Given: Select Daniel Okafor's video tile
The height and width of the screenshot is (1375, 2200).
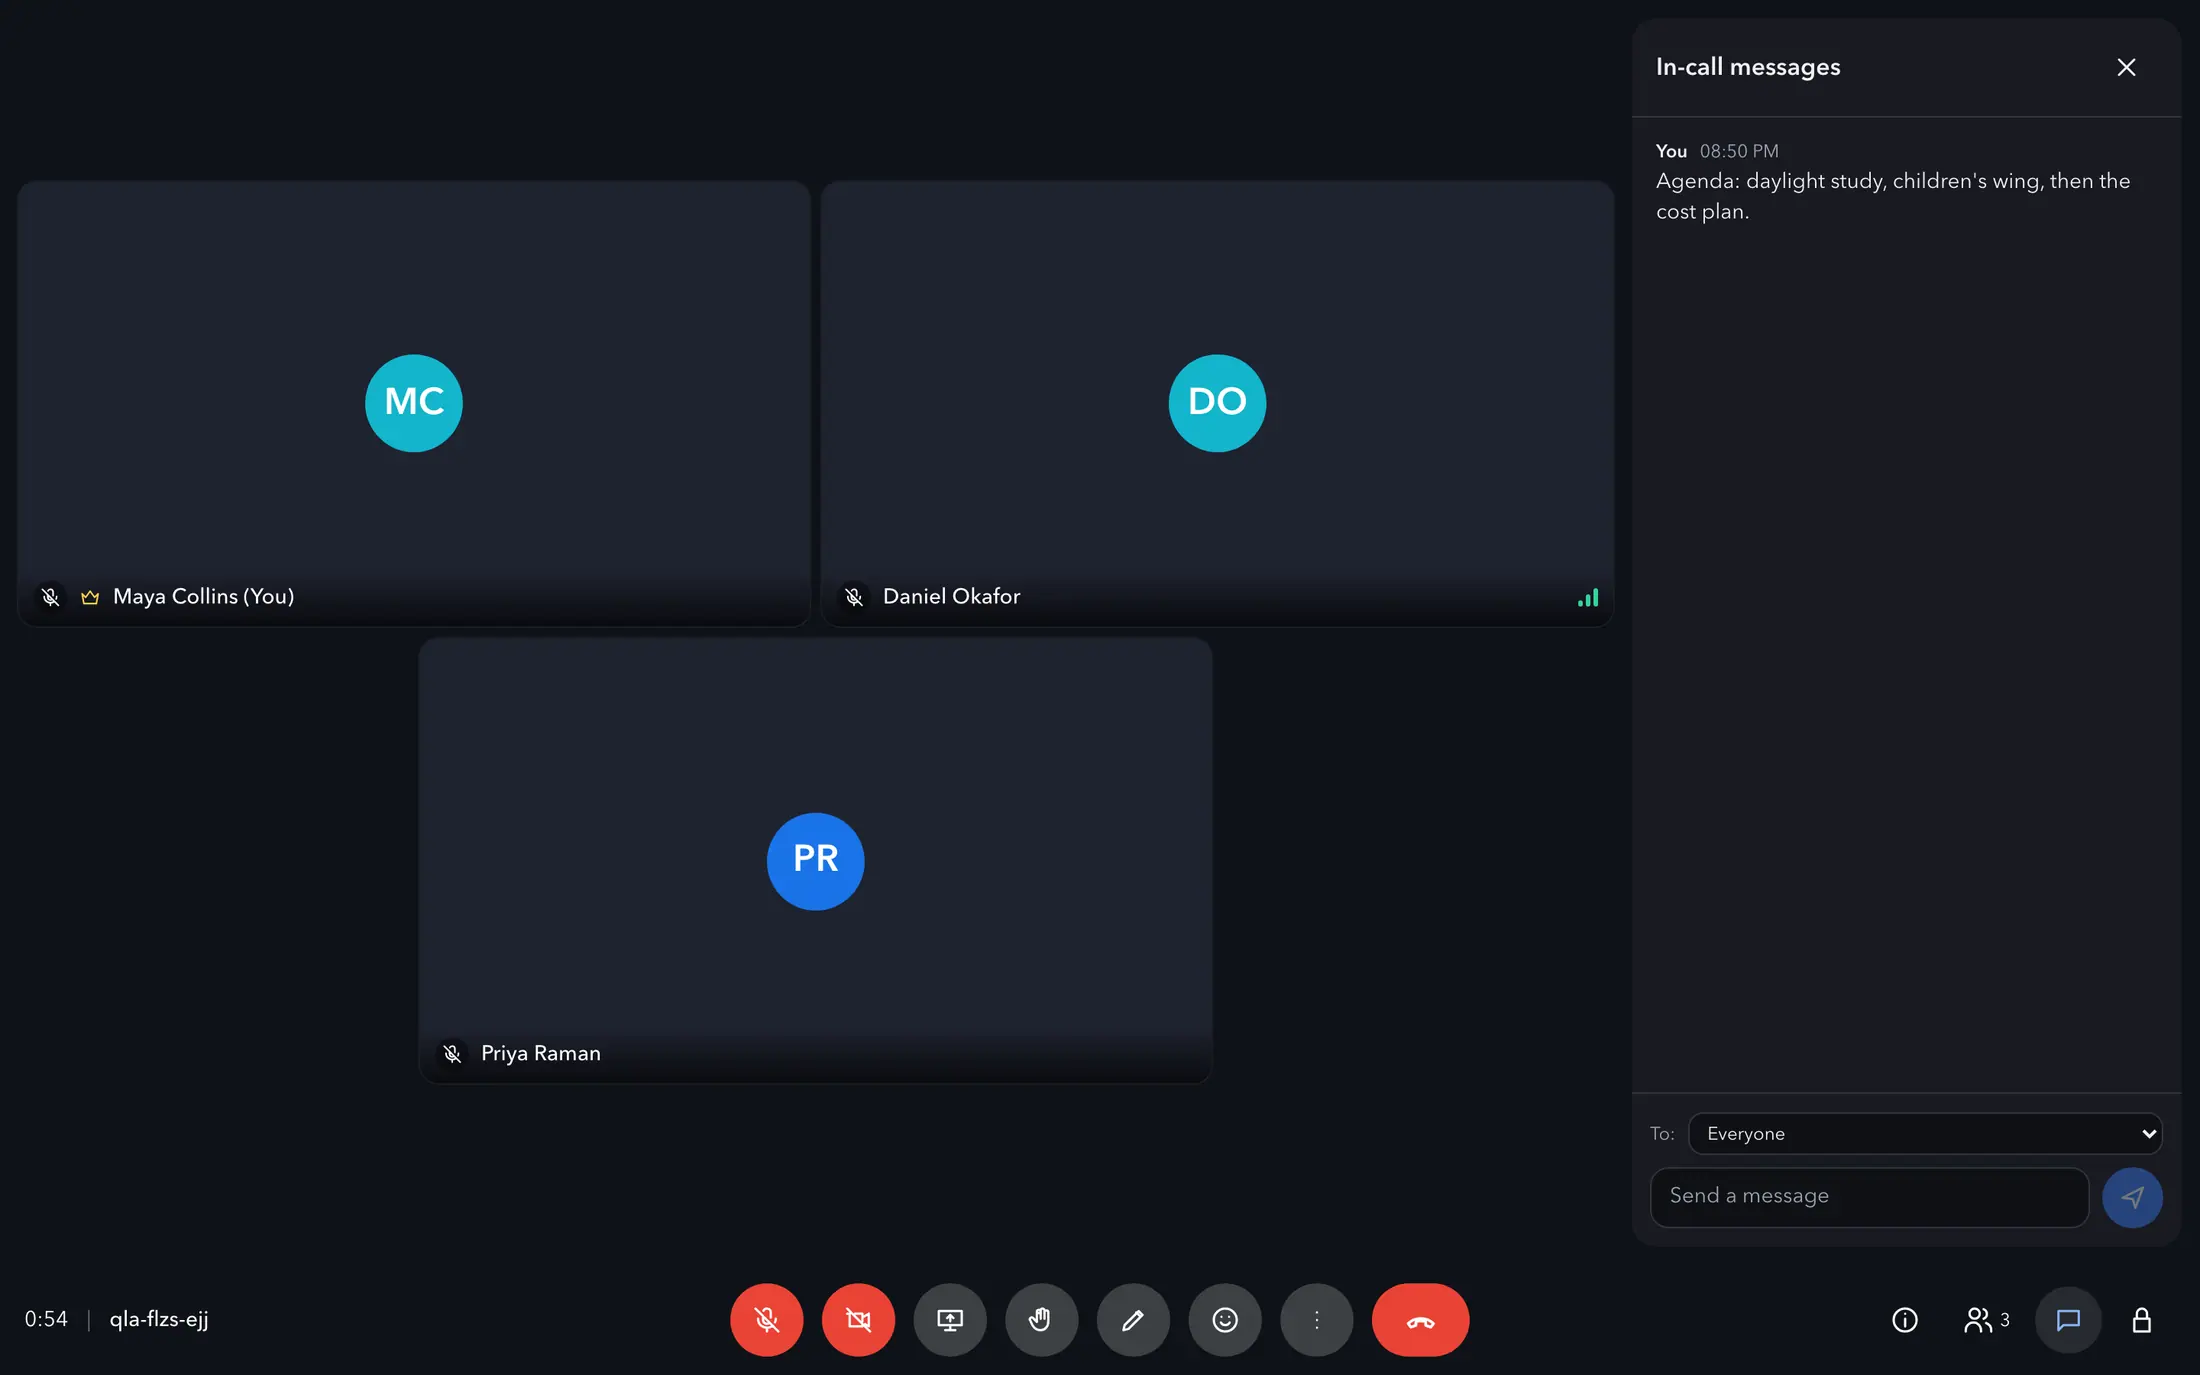Looking at the screenshot, I should click(x=1217, y=403).
